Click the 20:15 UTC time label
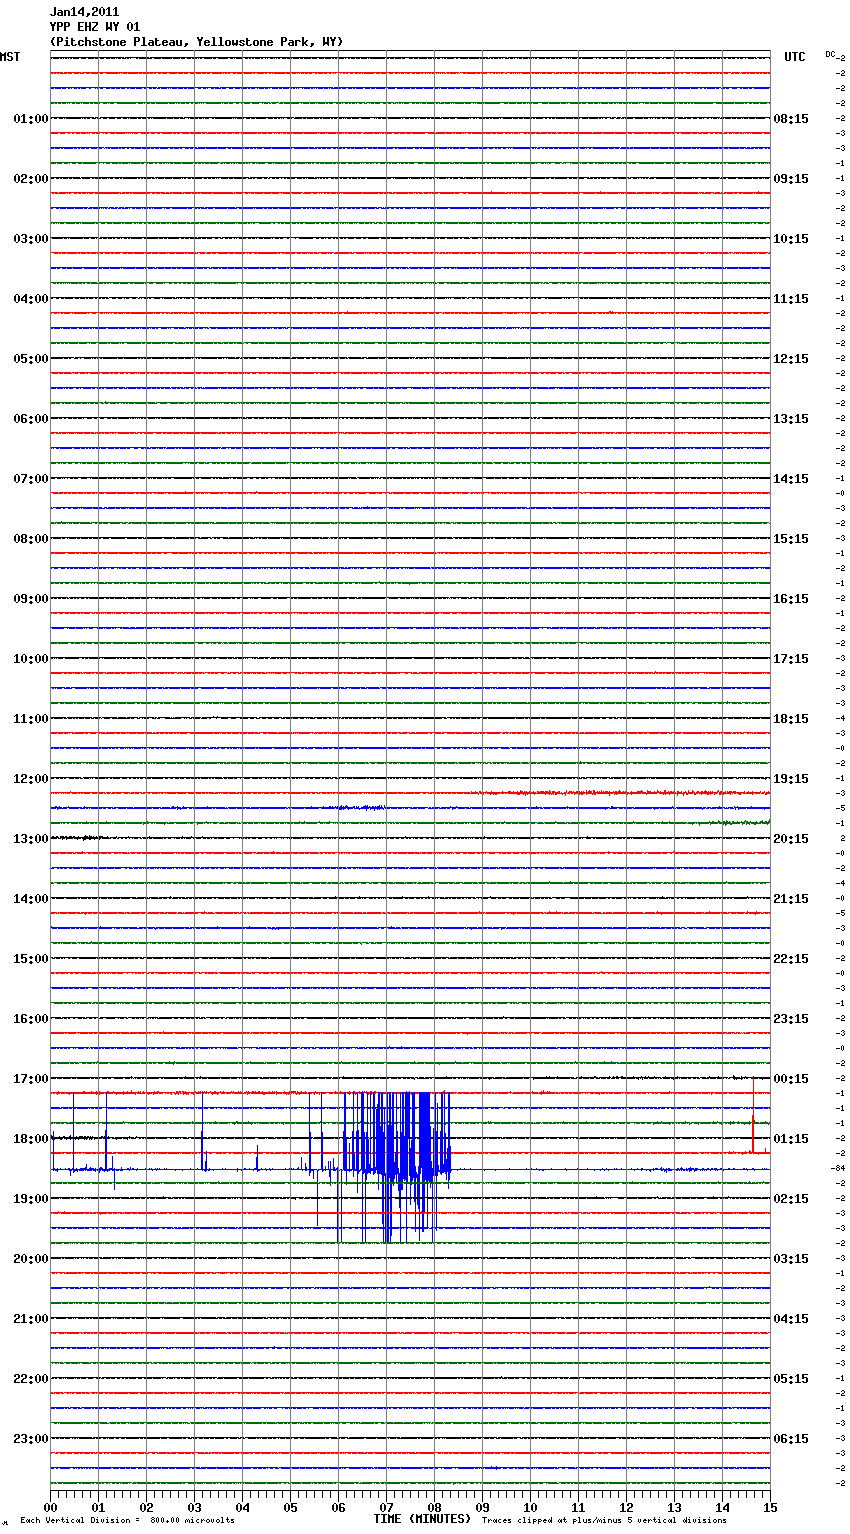The height and width of the screenshot is (1534, 850). coord(791,839)
